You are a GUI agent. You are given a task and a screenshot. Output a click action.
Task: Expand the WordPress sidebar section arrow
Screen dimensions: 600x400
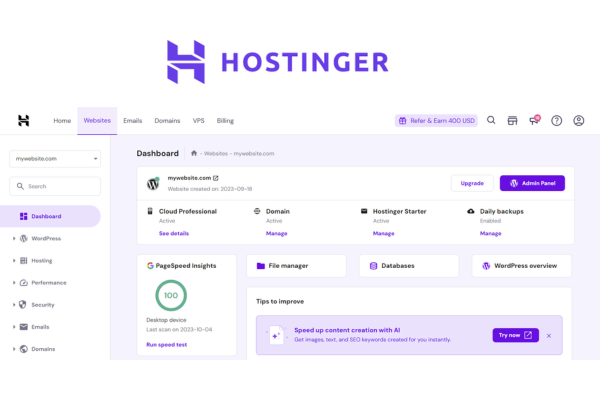tap(14, 238)
